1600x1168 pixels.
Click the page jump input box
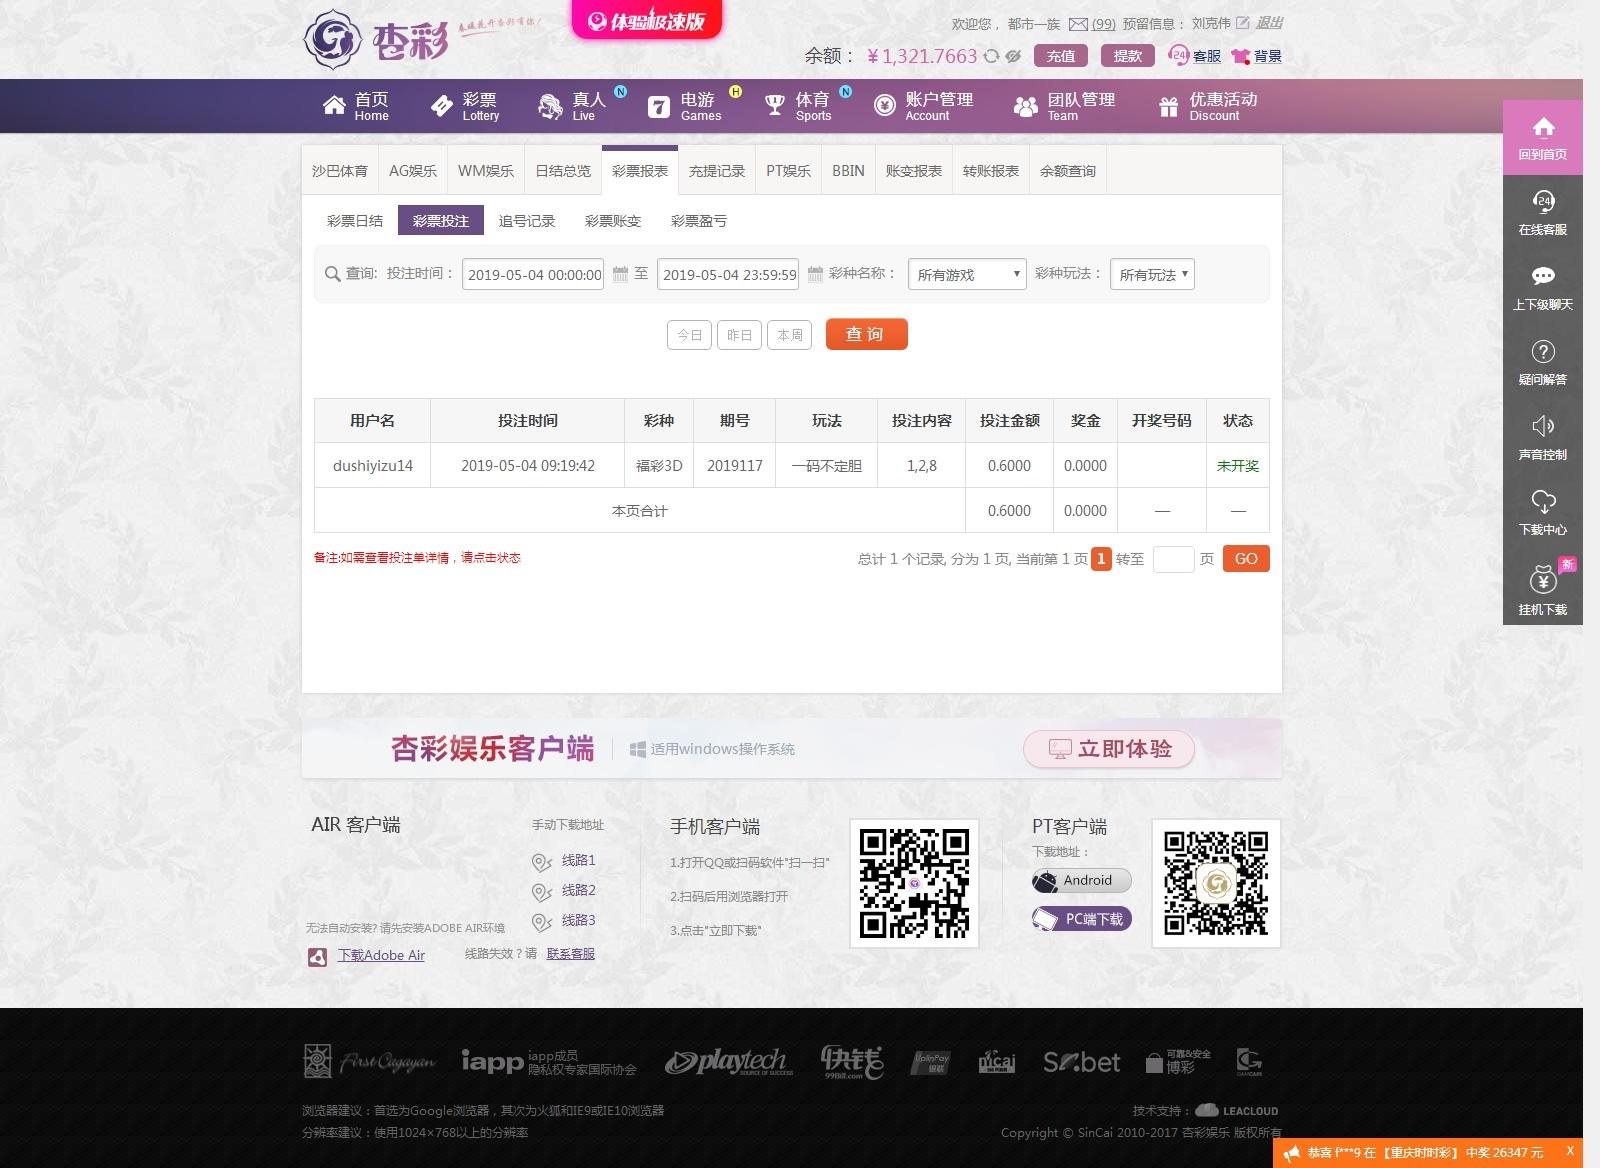point(1173,559)
